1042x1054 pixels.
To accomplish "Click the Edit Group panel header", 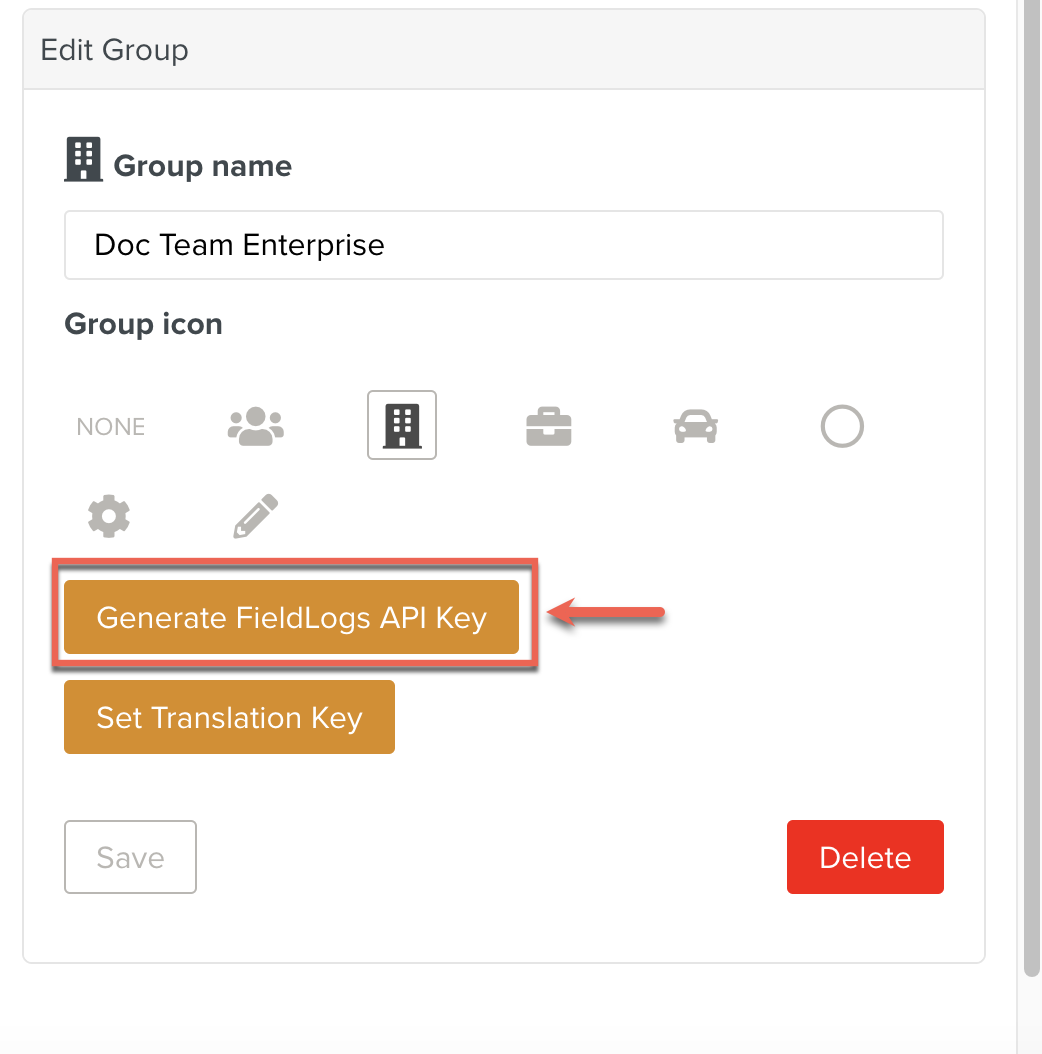I will tap(503, 50).
